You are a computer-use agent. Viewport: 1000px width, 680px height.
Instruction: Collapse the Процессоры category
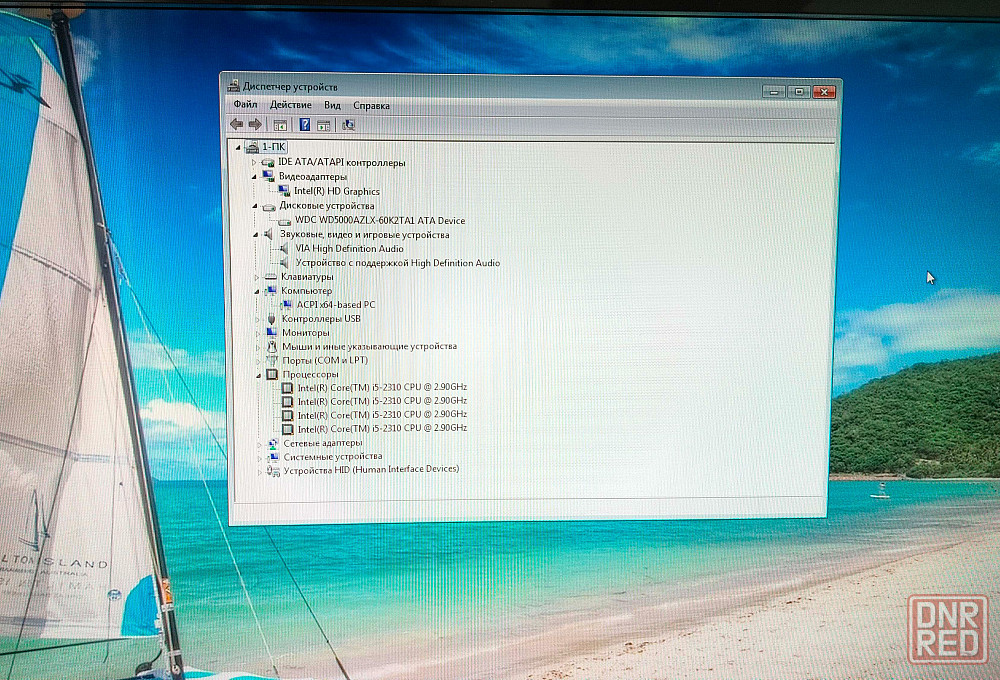[x=257, y=374]
